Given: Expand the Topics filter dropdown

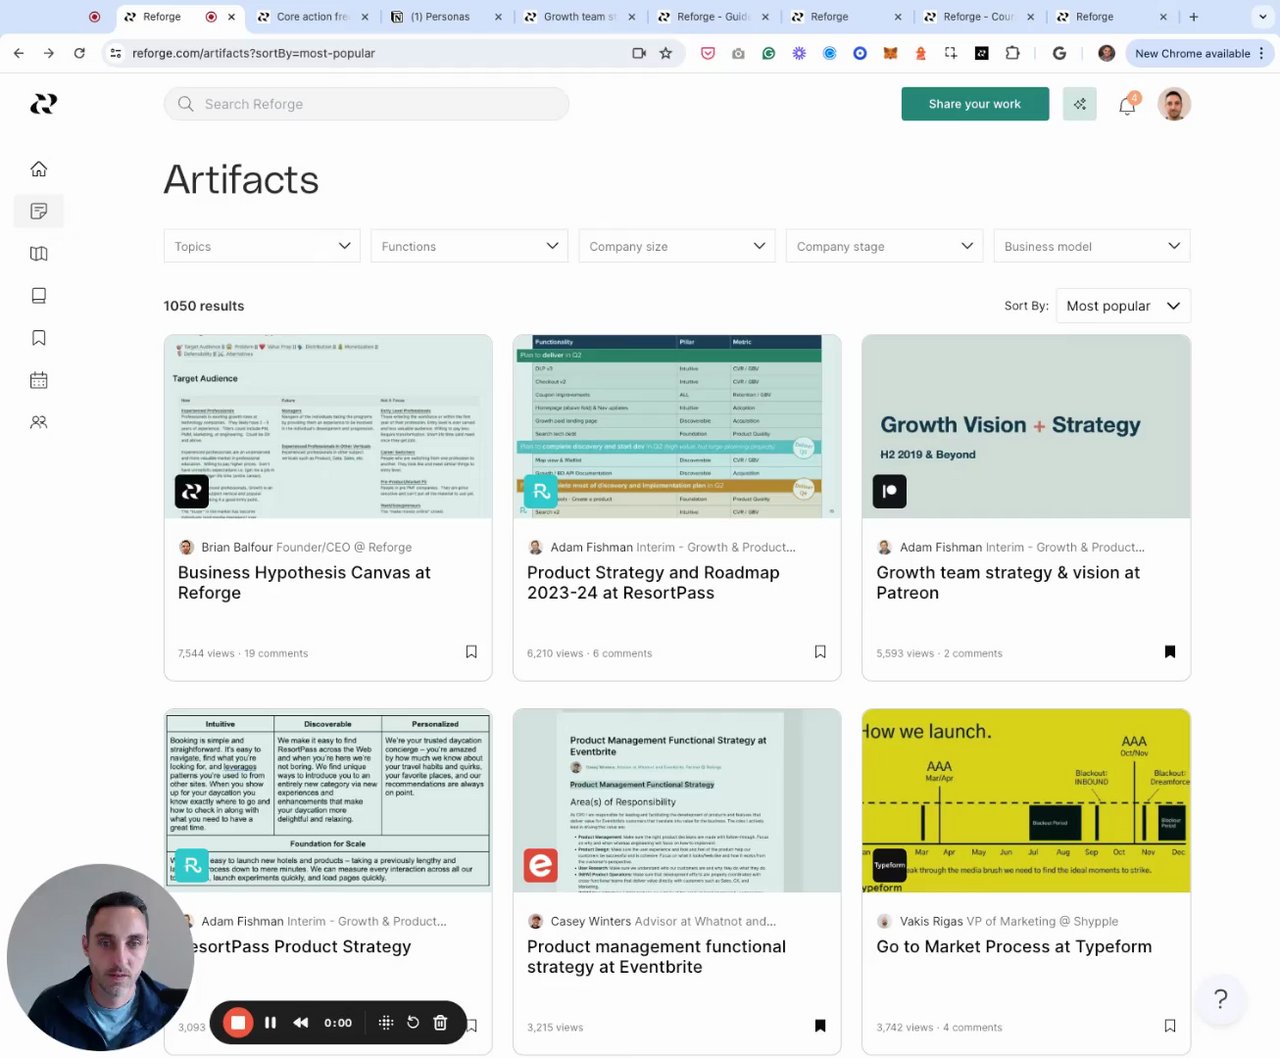Looking at the screenshot, I should (x=262, y=246).
